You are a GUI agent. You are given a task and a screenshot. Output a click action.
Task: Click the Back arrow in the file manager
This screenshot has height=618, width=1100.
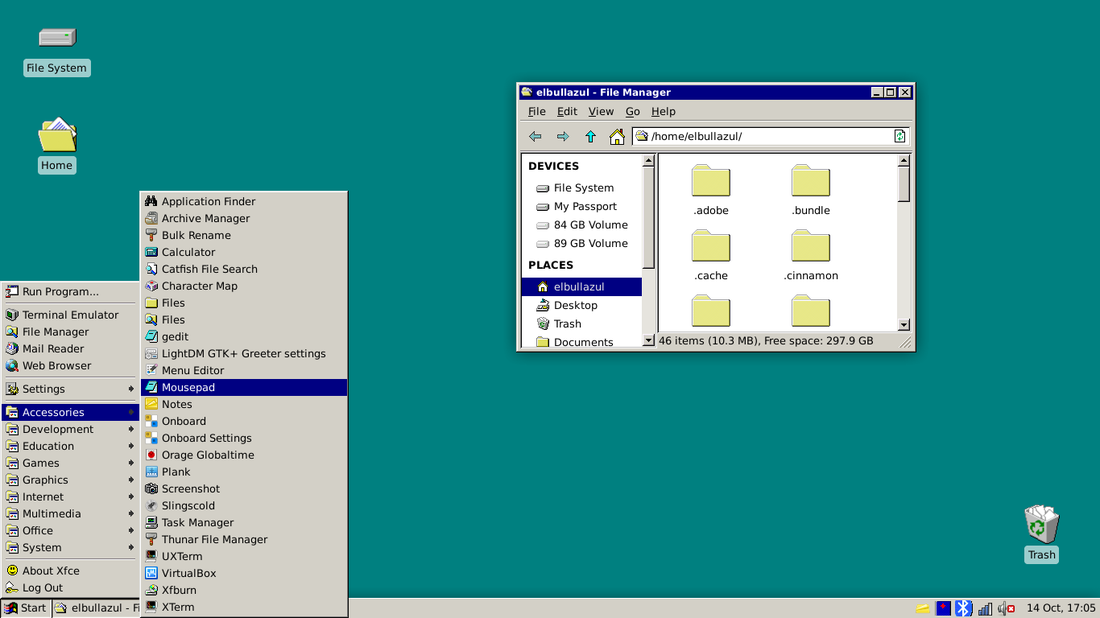(535, 136)
